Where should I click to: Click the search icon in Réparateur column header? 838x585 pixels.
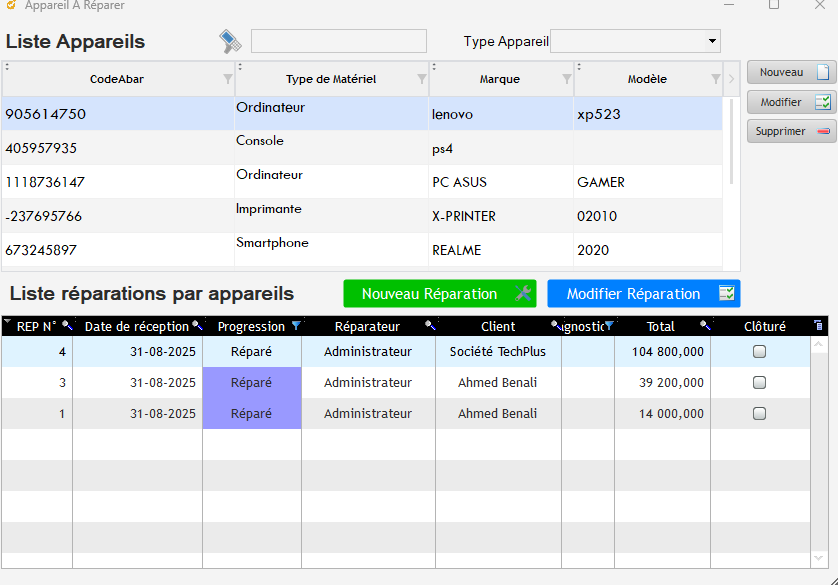coord(429,326)
